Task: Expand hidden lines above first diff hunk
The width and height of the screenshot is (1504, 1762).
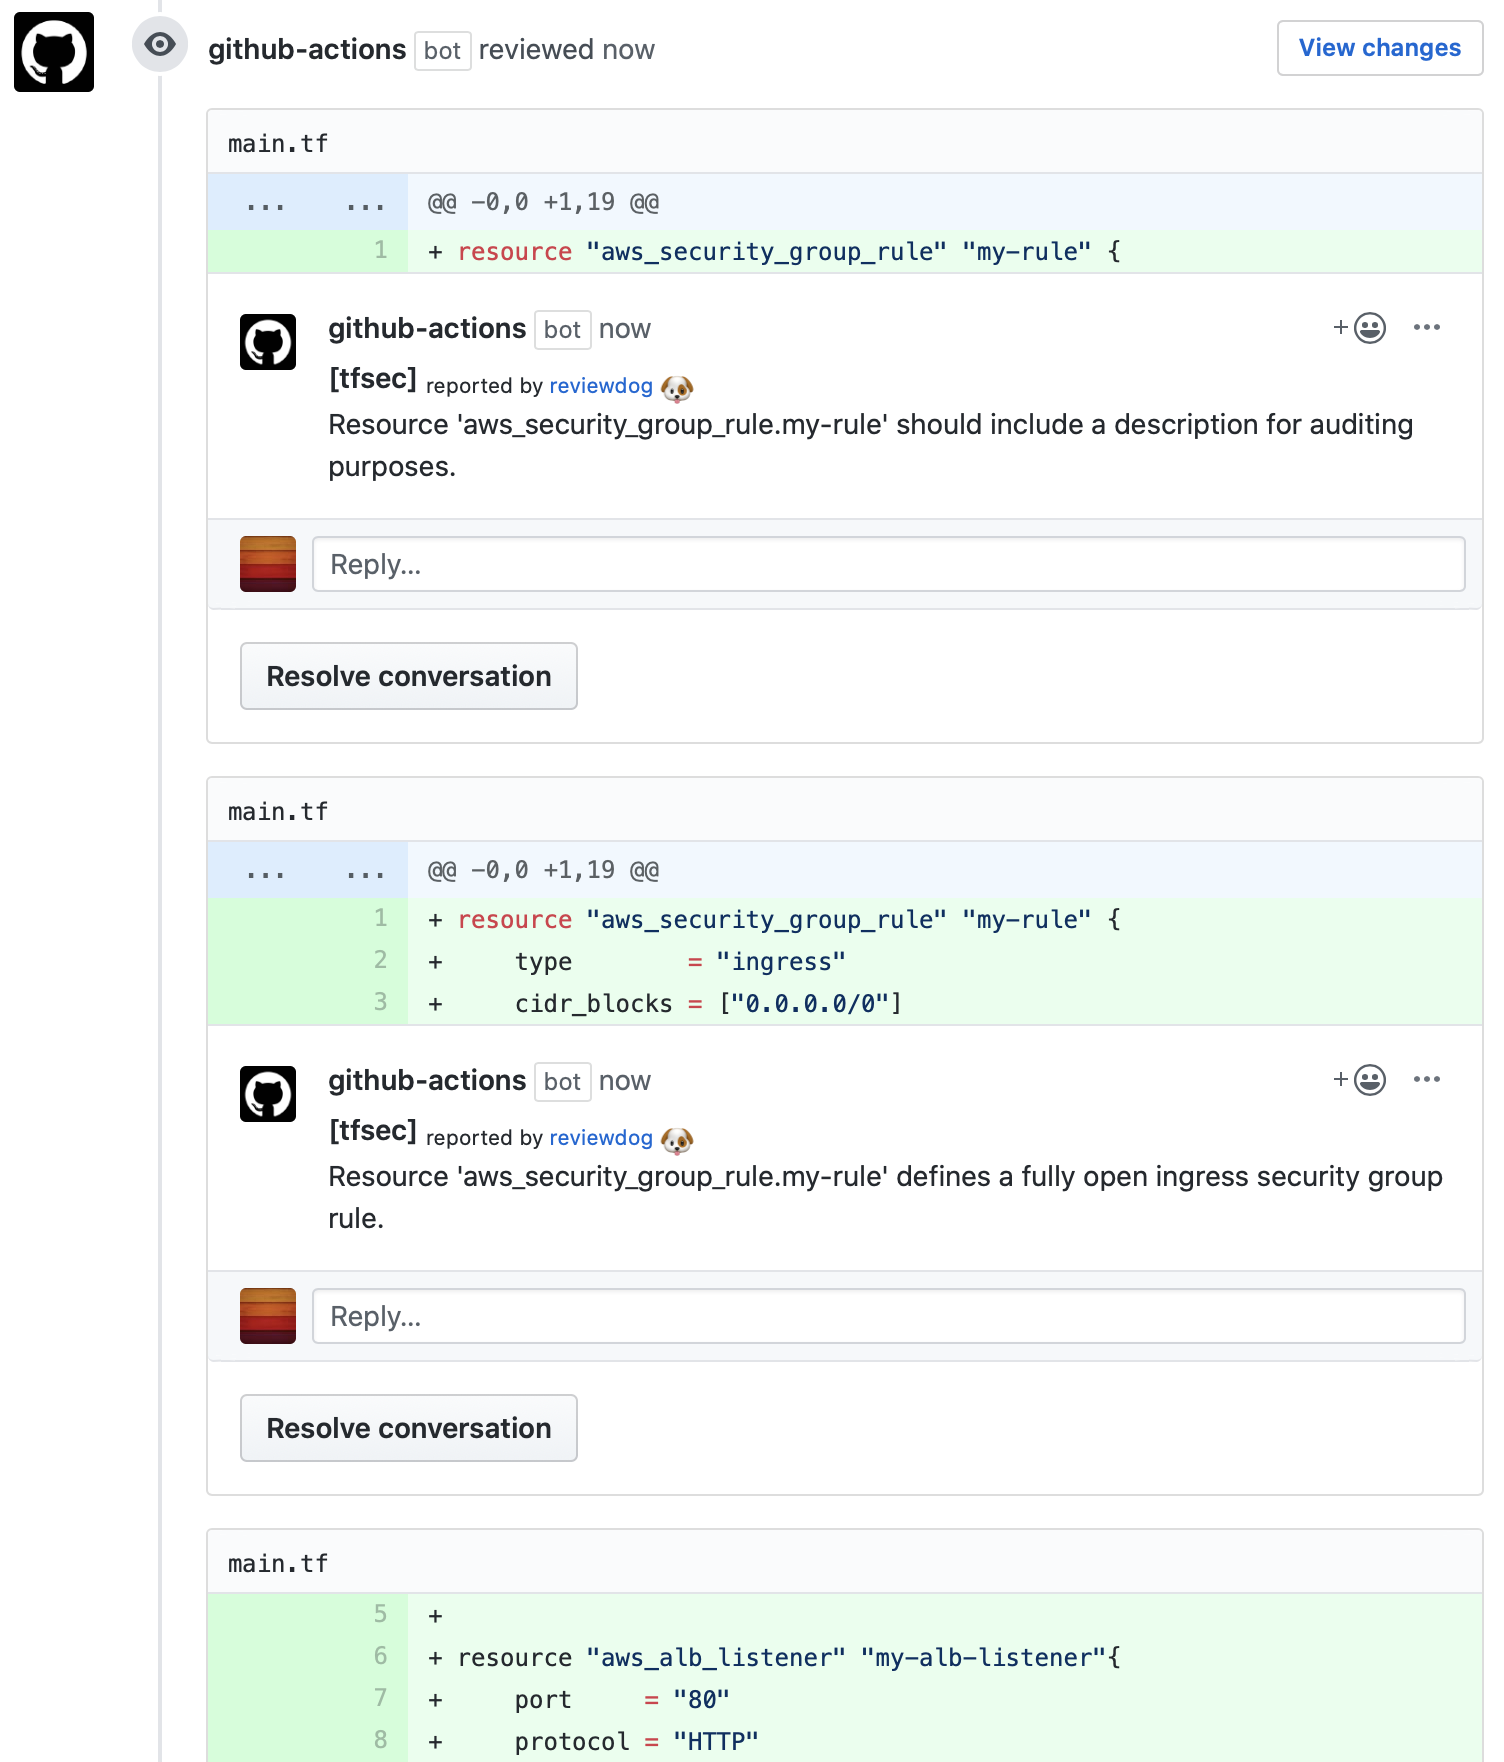Action: point(308,202)
